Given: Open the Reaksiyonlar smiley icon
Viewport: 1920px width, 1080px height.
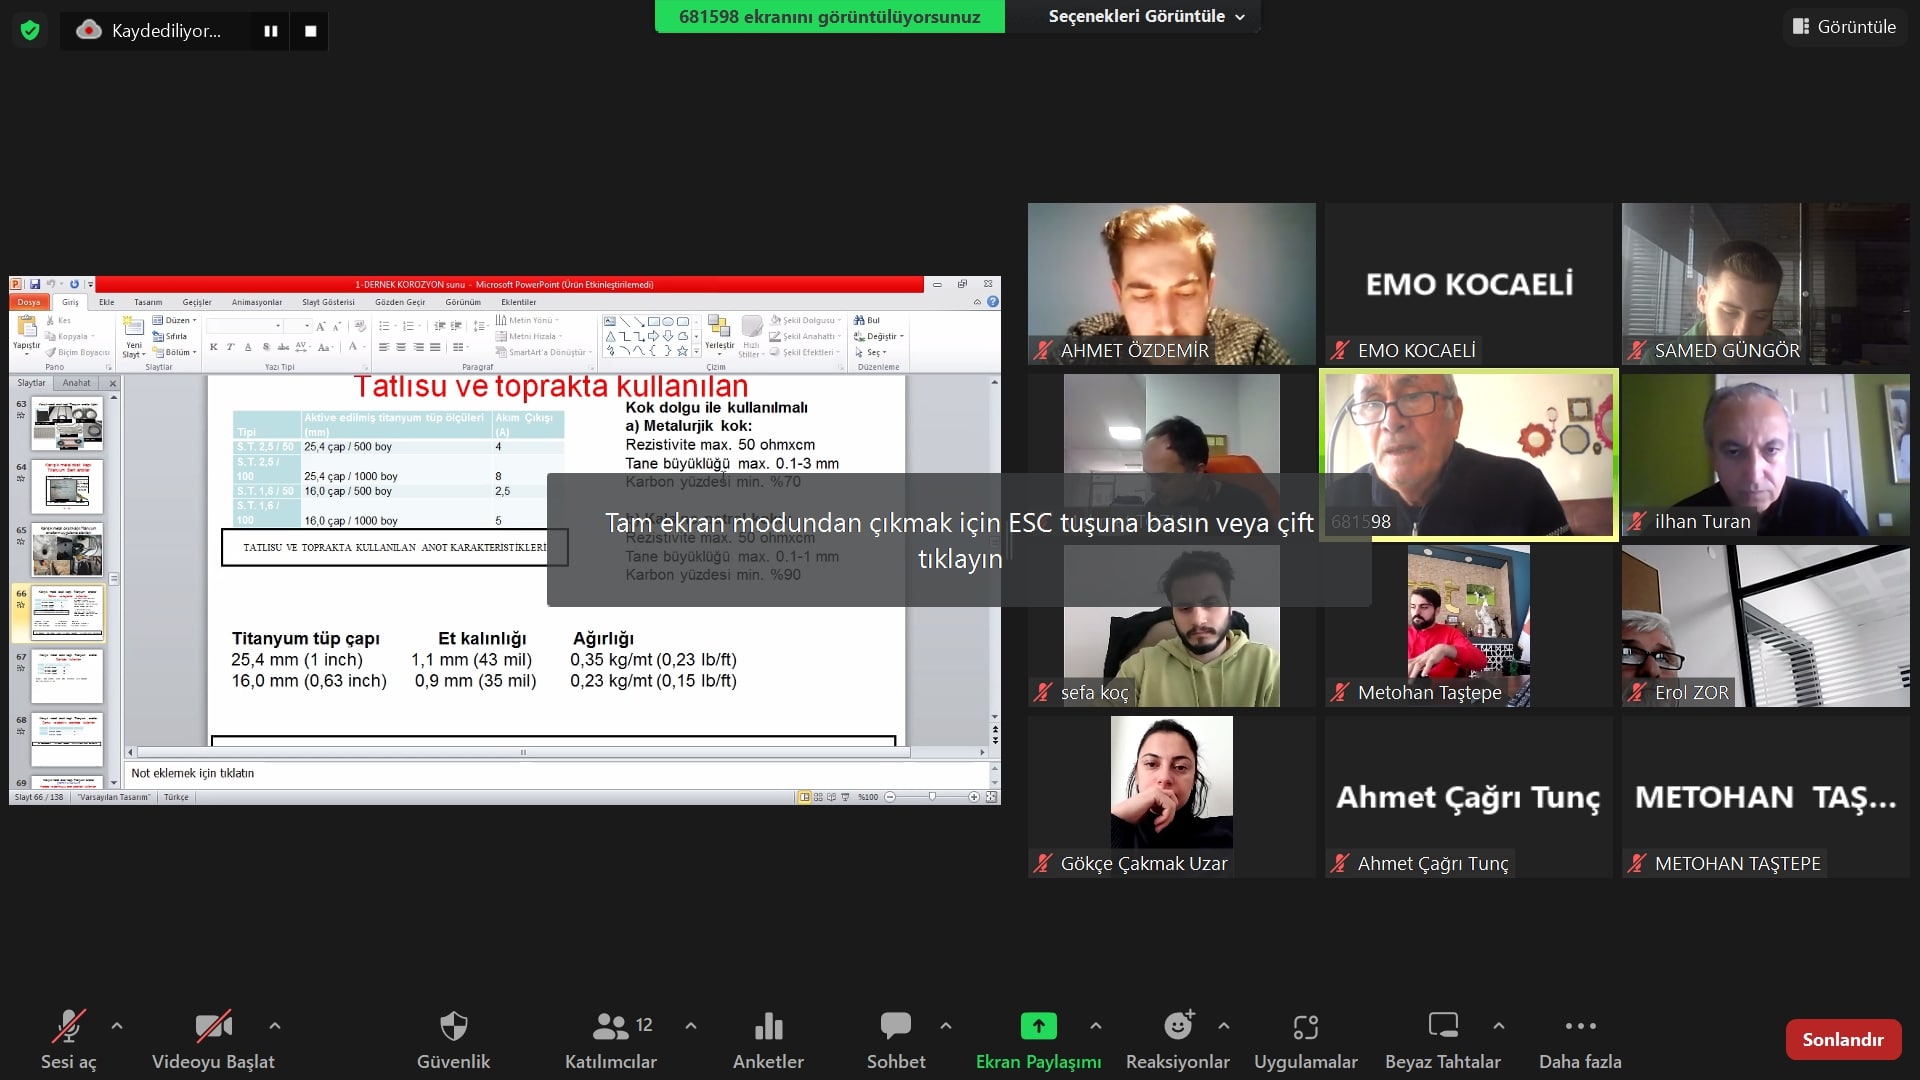Looking at the screenshot, I should (1178, 1026).
